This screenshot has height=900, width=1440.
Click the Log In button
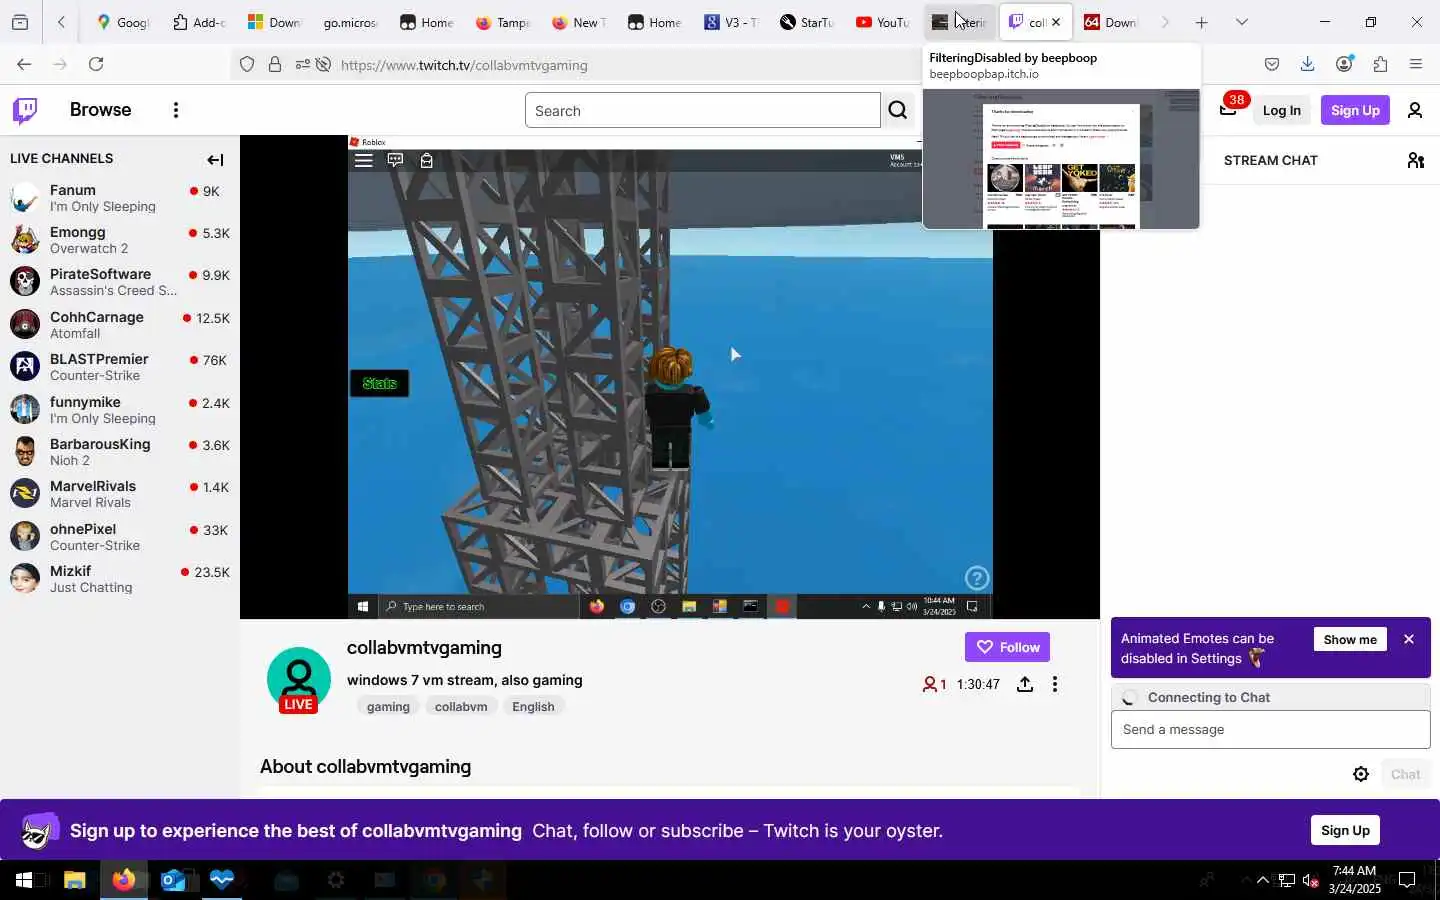[x=1281, y=110]
